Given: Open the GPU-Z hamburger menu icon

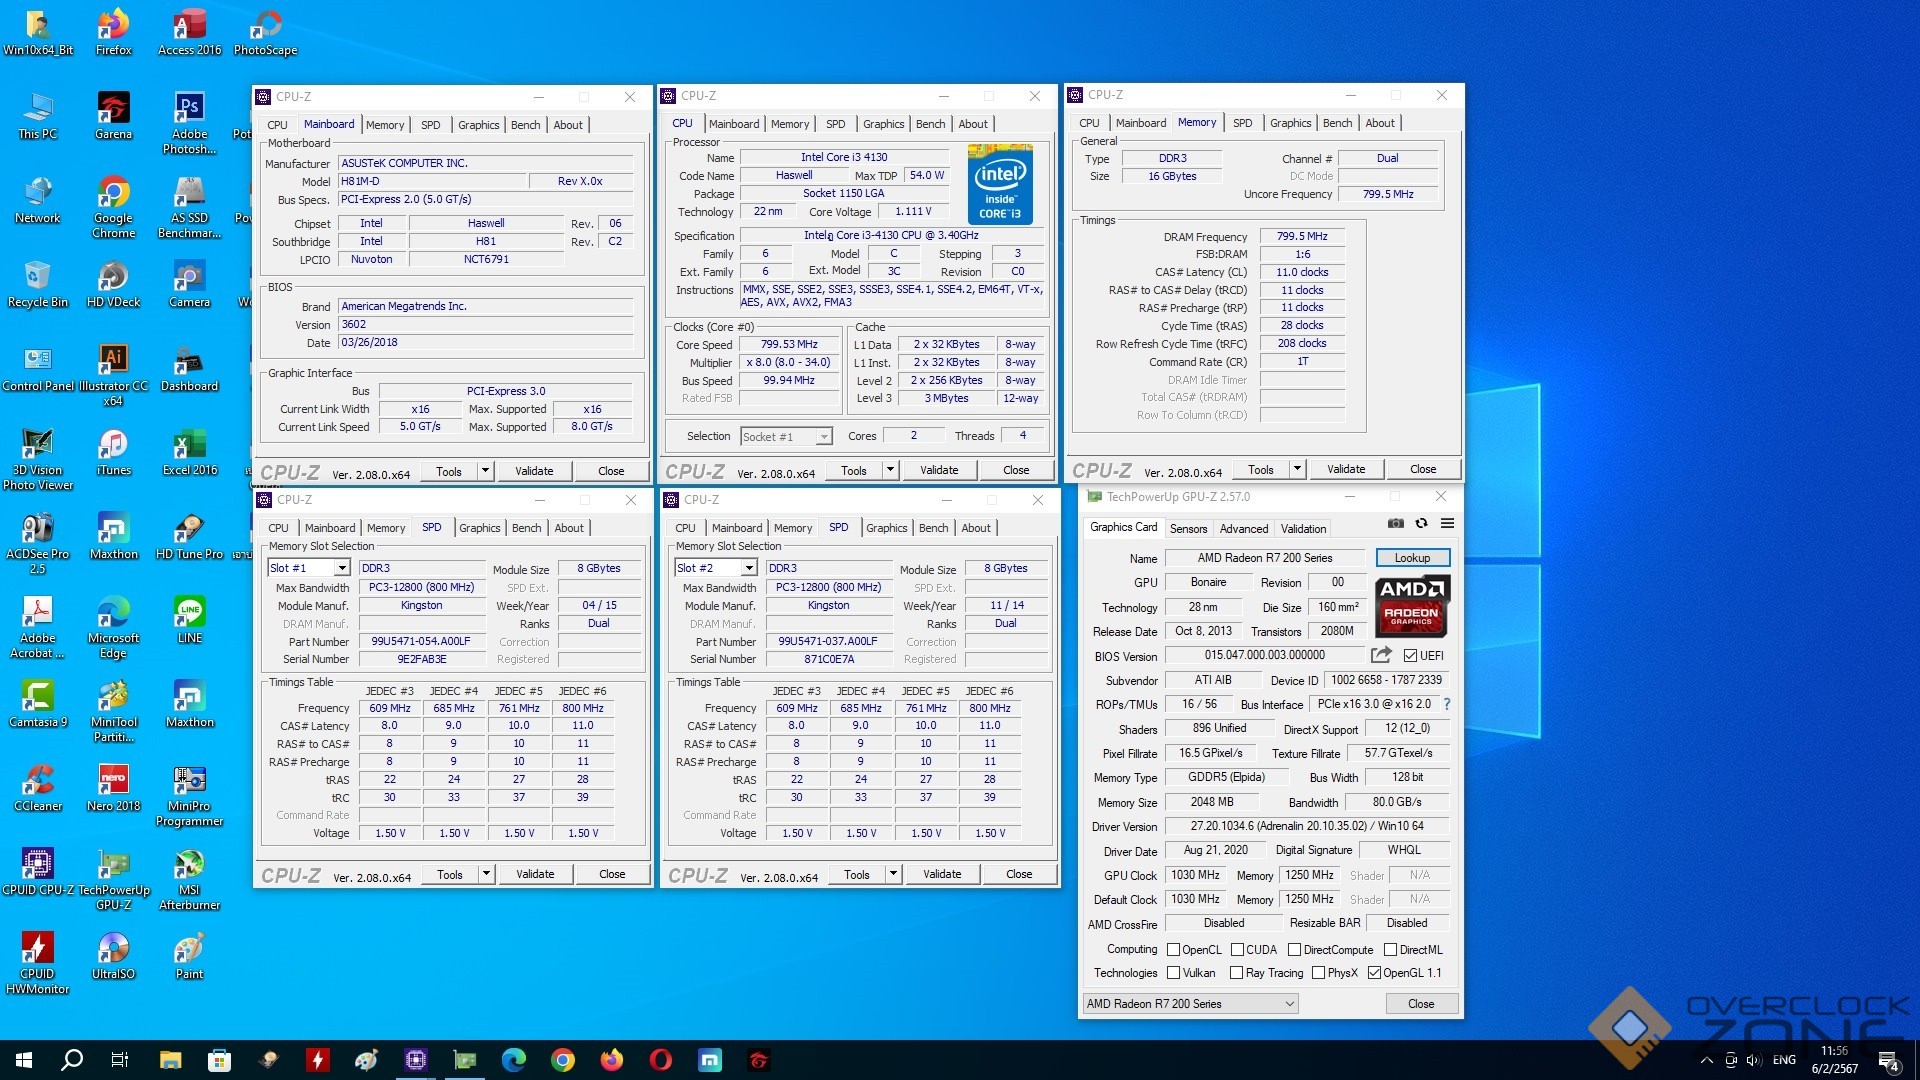Looking at the screenshot, I should click(1447, 523).
